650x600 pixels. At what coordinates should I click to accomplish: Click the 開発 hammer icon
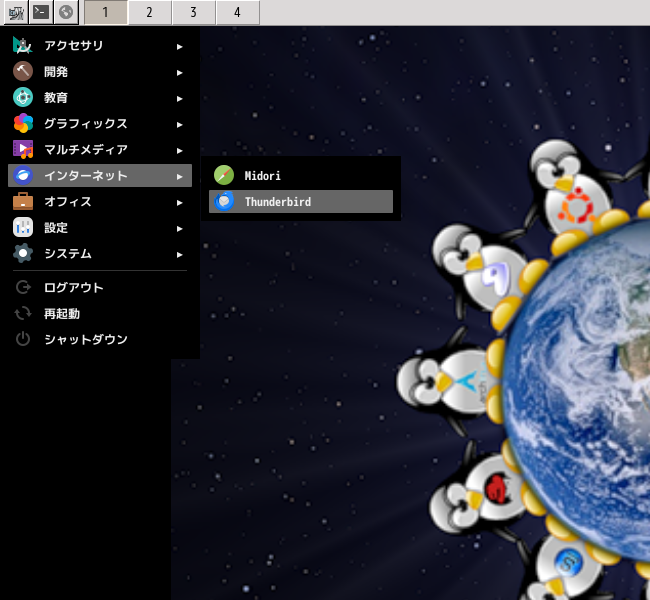click(23, 71)
